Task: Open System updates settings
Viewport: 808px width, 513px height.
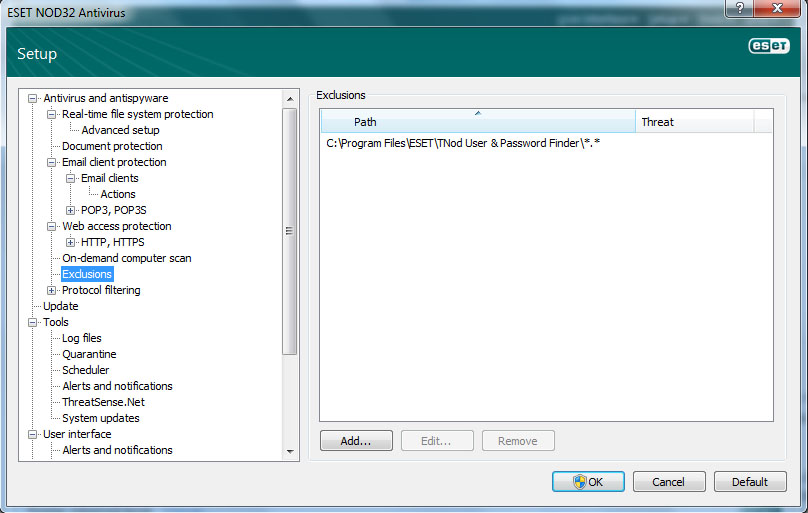Action: point(100,418)
